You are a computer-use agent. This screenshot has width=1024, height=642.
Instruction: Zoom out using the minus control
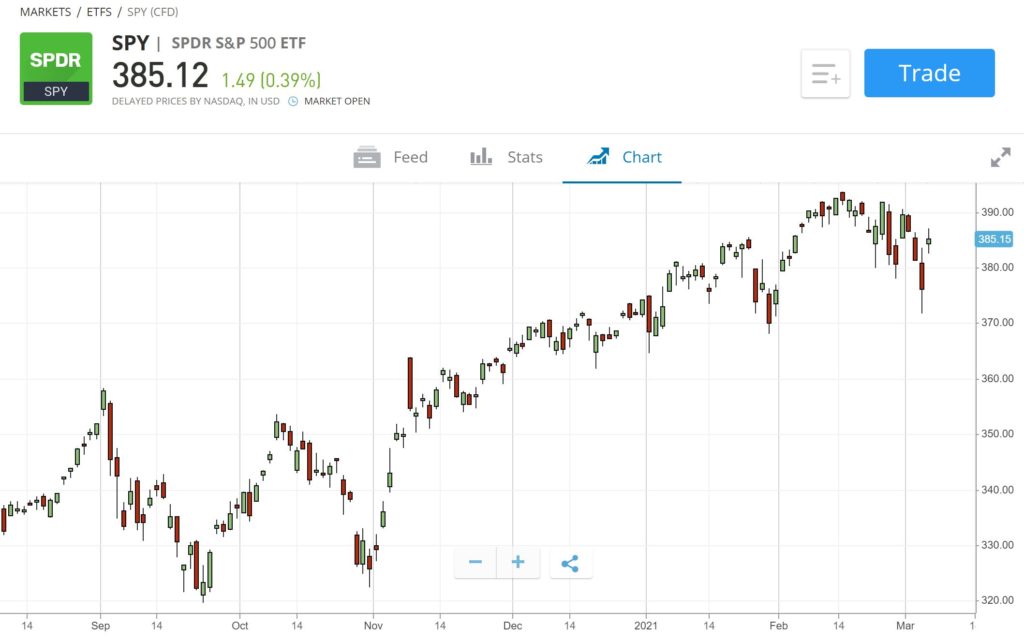[x=474, y=562]
